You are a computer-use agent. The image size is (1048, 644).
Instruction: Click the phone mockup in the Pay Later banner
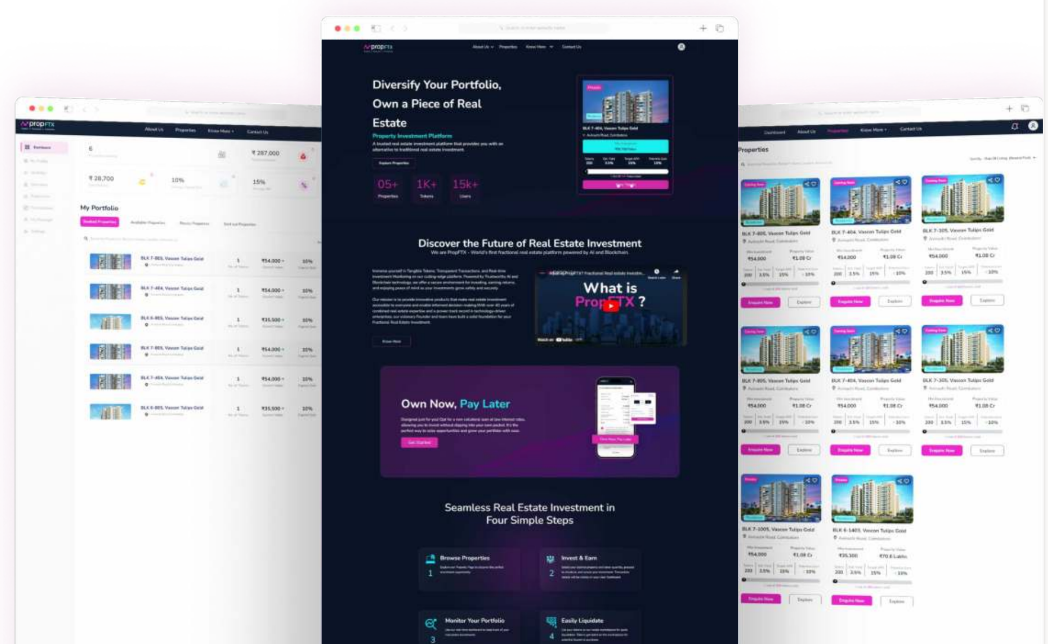coord(616,418)
